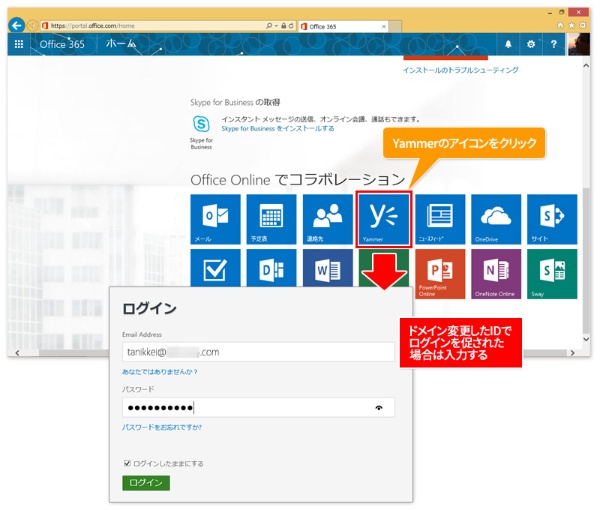Launch the OneDrive tile

tap(496, 219)
